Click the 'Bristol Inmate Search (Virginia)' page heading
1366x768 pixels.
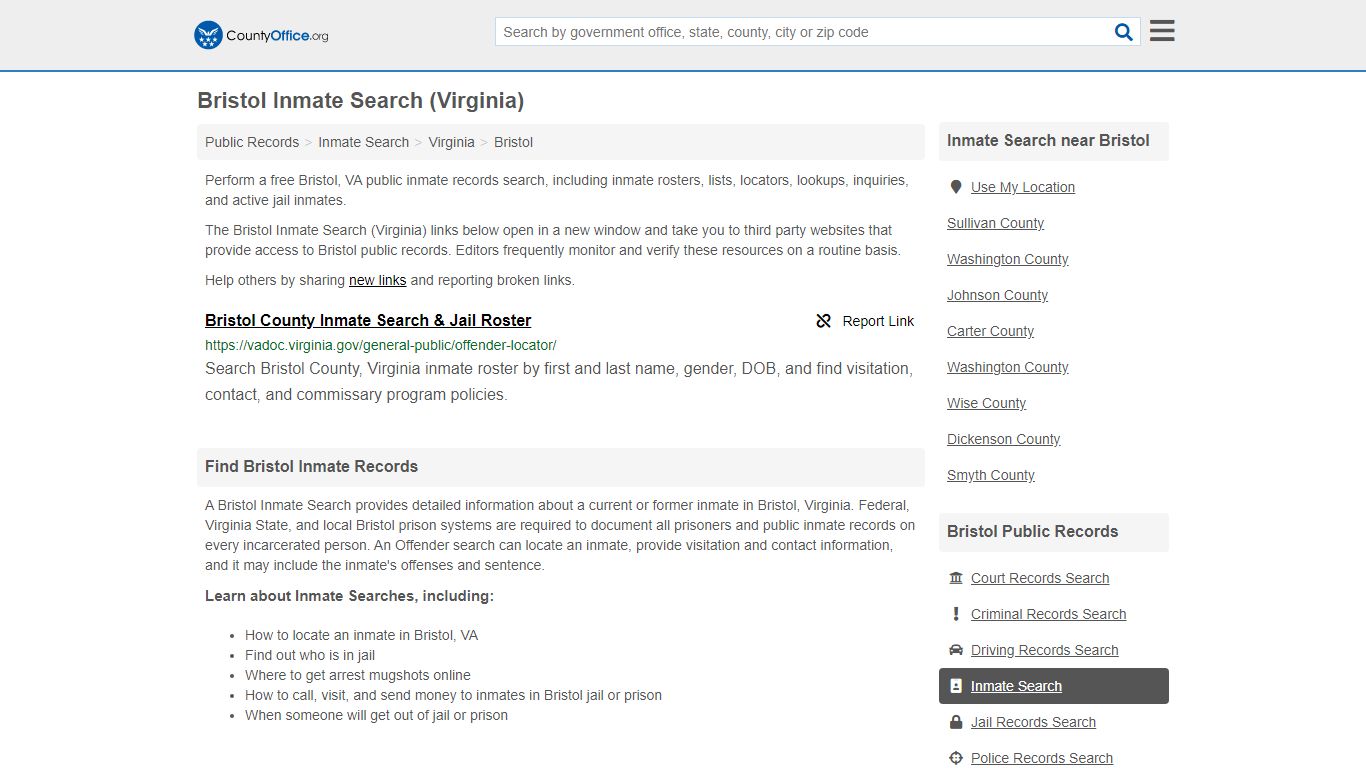click(x=360, y=101)
